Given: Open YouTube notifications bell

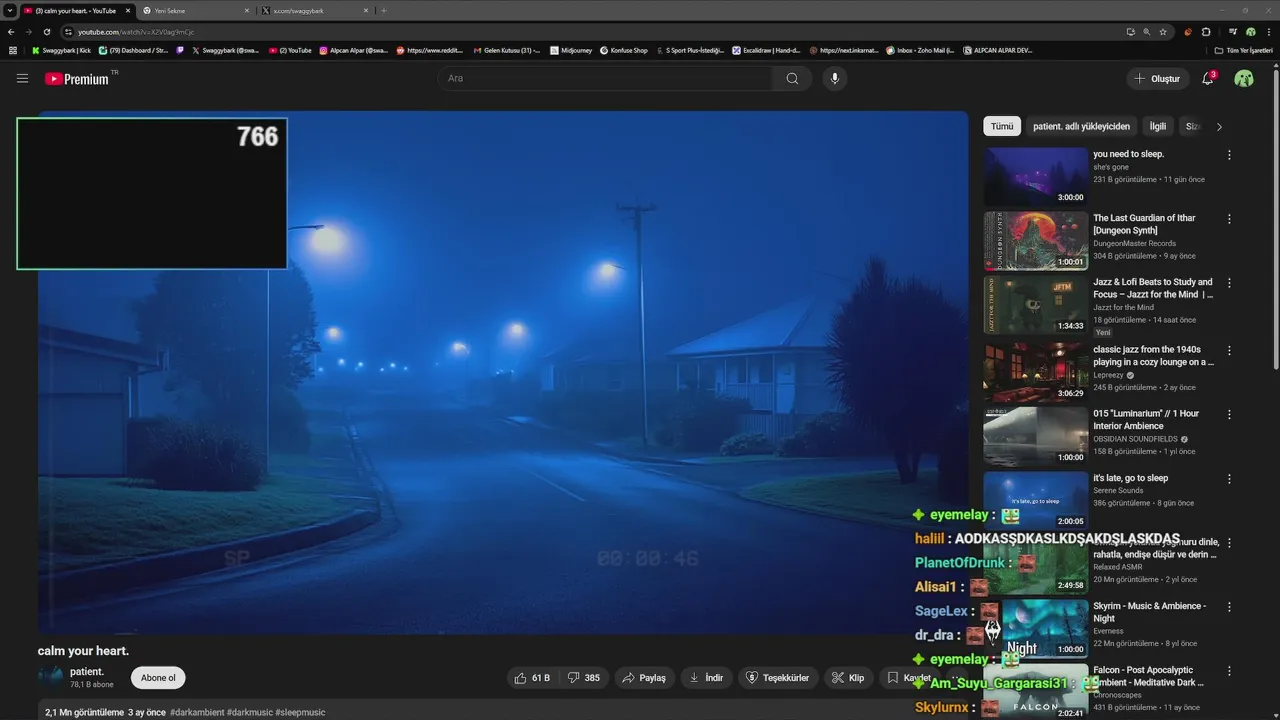Looking at the screenshot, I should point(1208,78).
